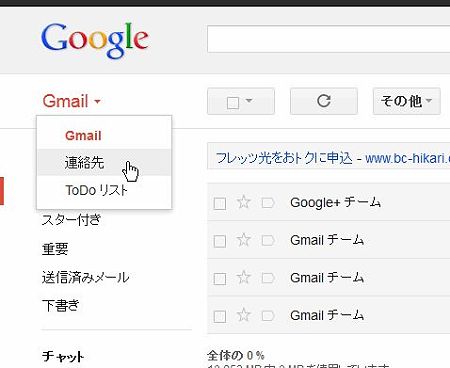Star the second Gmail チーム email
Image resolution: width=450 pixels, height=368 pixels.
pyautogui.click(x=244, y=277)
